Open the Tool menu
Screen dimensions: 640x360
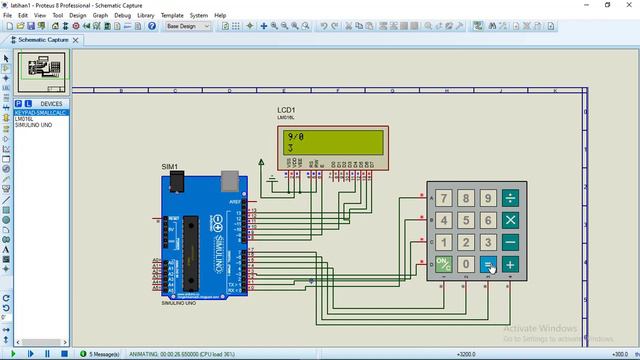click(x=58, y=15)
